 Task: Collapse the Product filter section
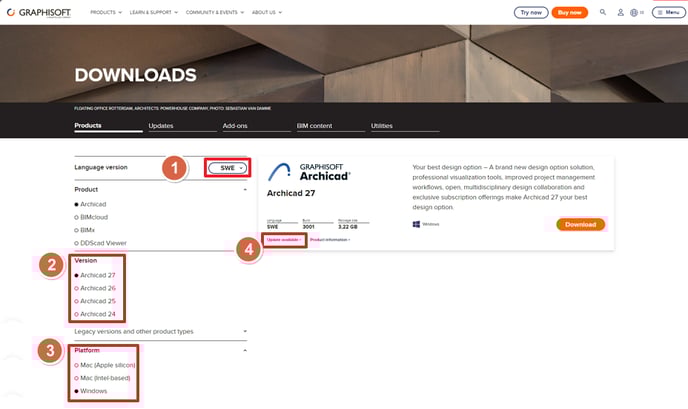tap(245, 190)
